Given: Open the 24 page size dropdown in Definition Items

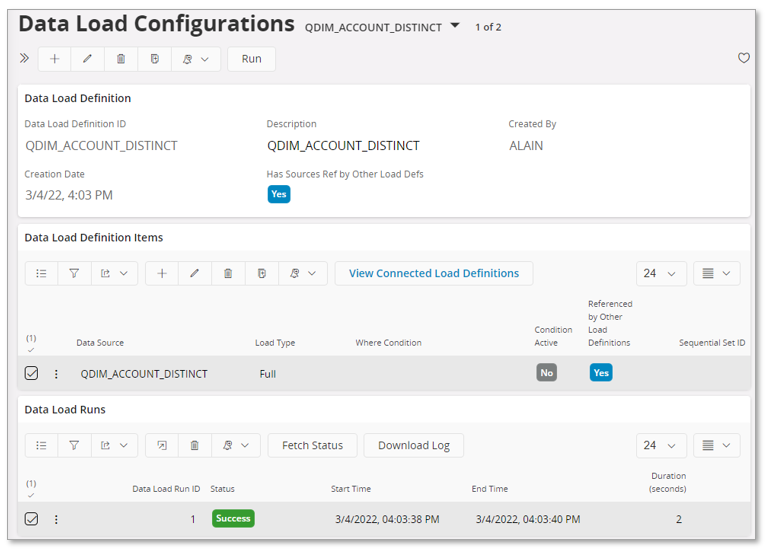Looking at the screenshot, I should (x=660, y=273).
